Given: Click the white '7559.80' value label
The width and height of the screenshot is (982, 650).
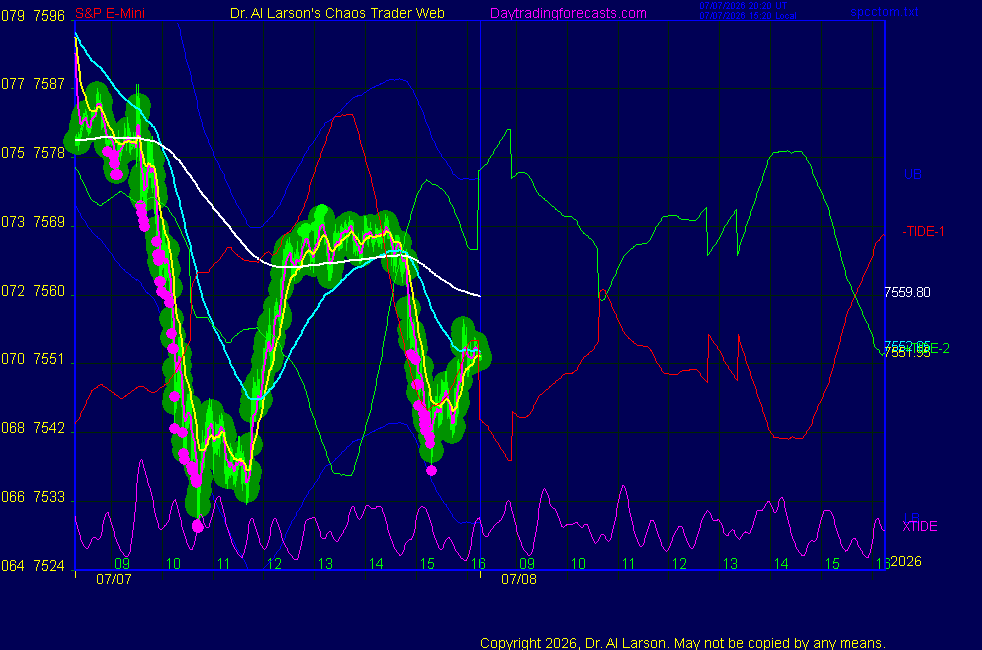Looking at the screenshot, I should 907,292.
